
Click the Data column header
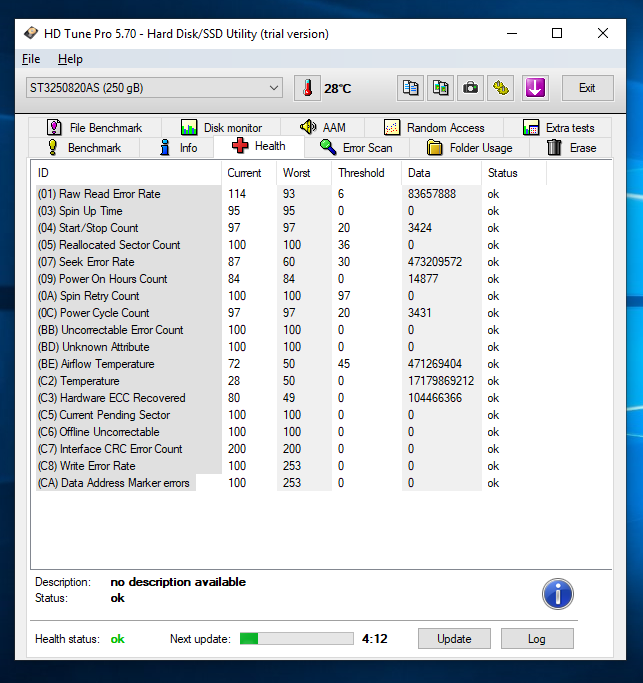coord(441,173)
